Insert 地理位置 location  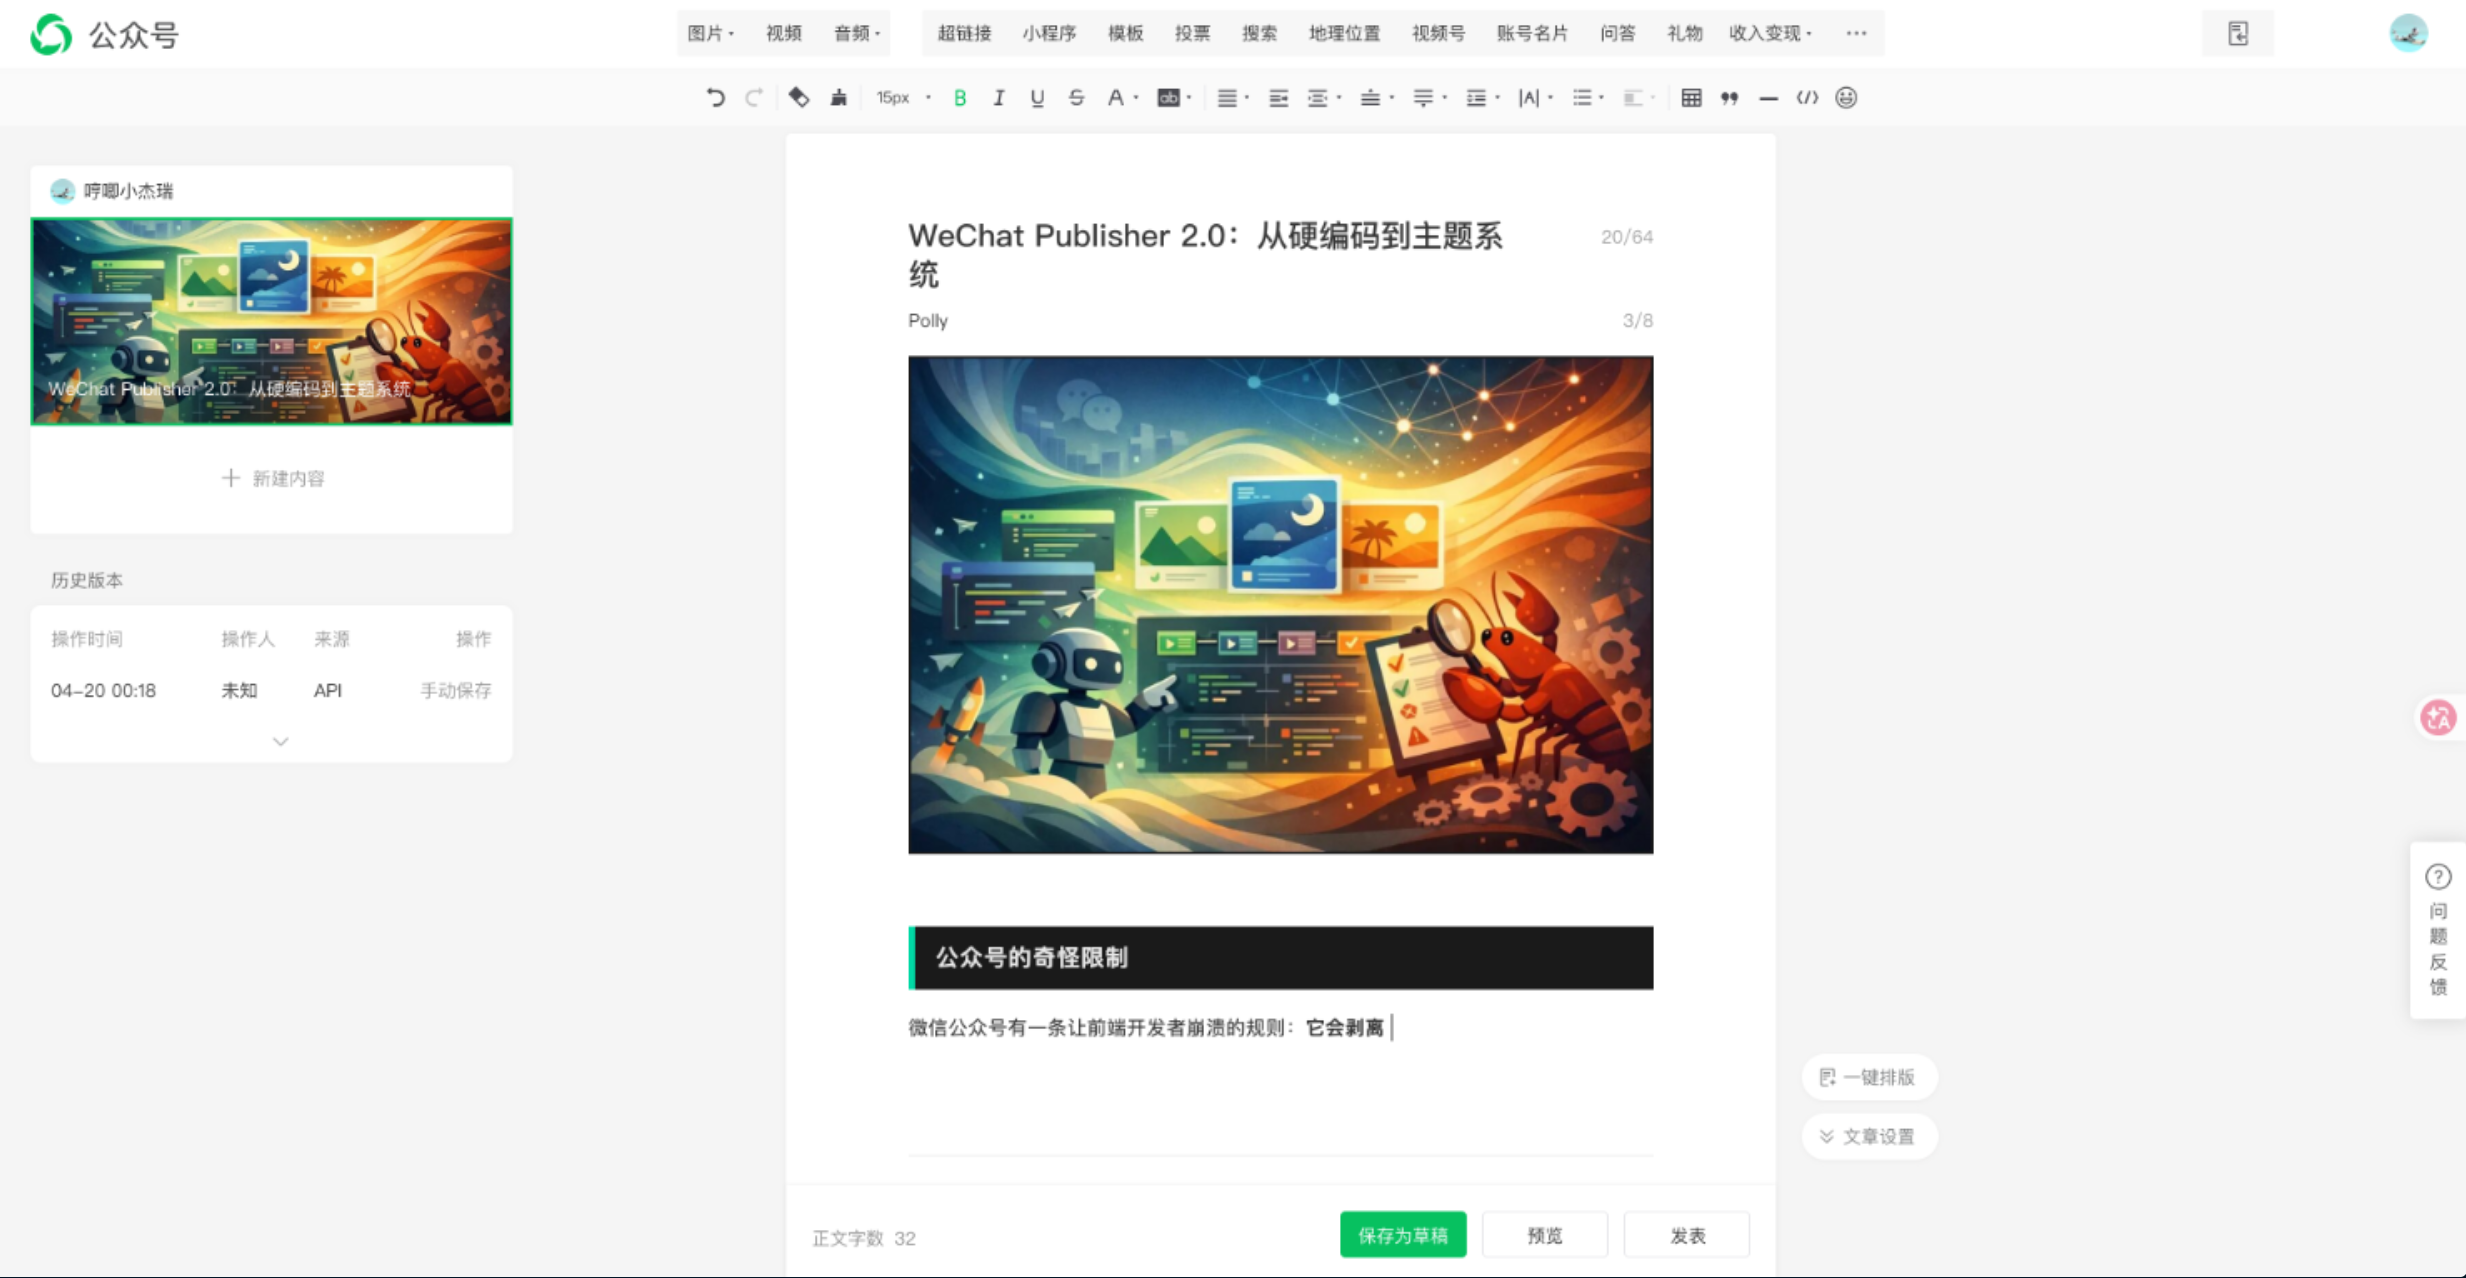pos(1345,33)
